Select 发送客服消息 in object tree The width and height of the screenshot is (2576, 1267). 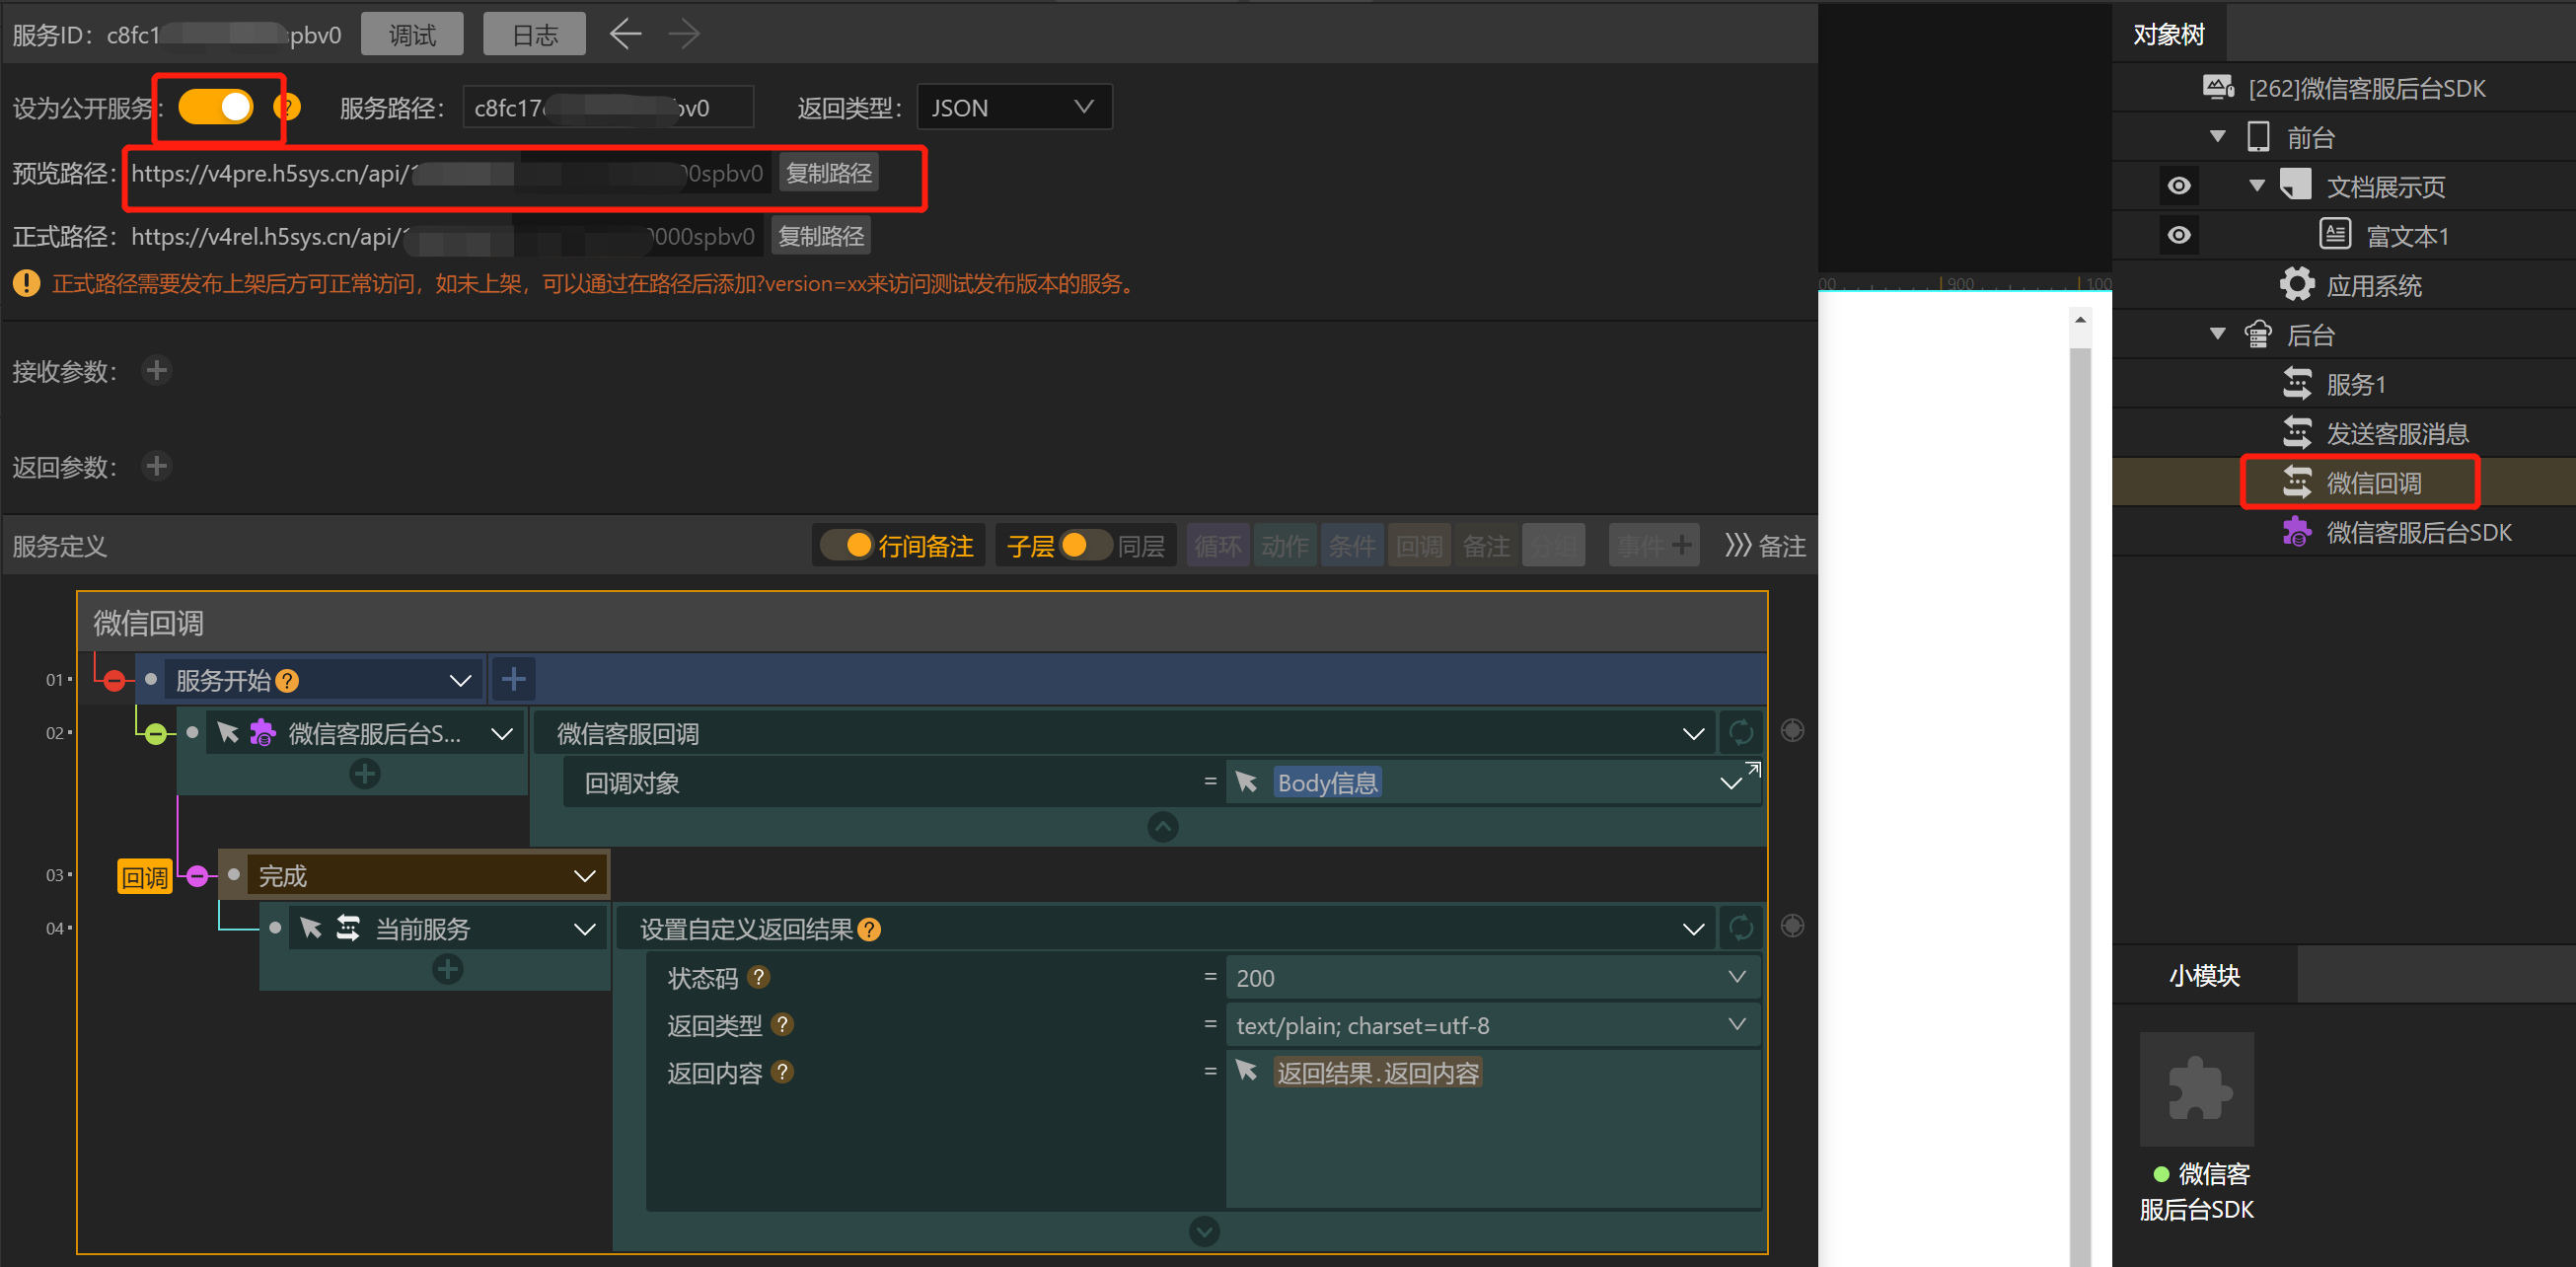[2396, 434]
